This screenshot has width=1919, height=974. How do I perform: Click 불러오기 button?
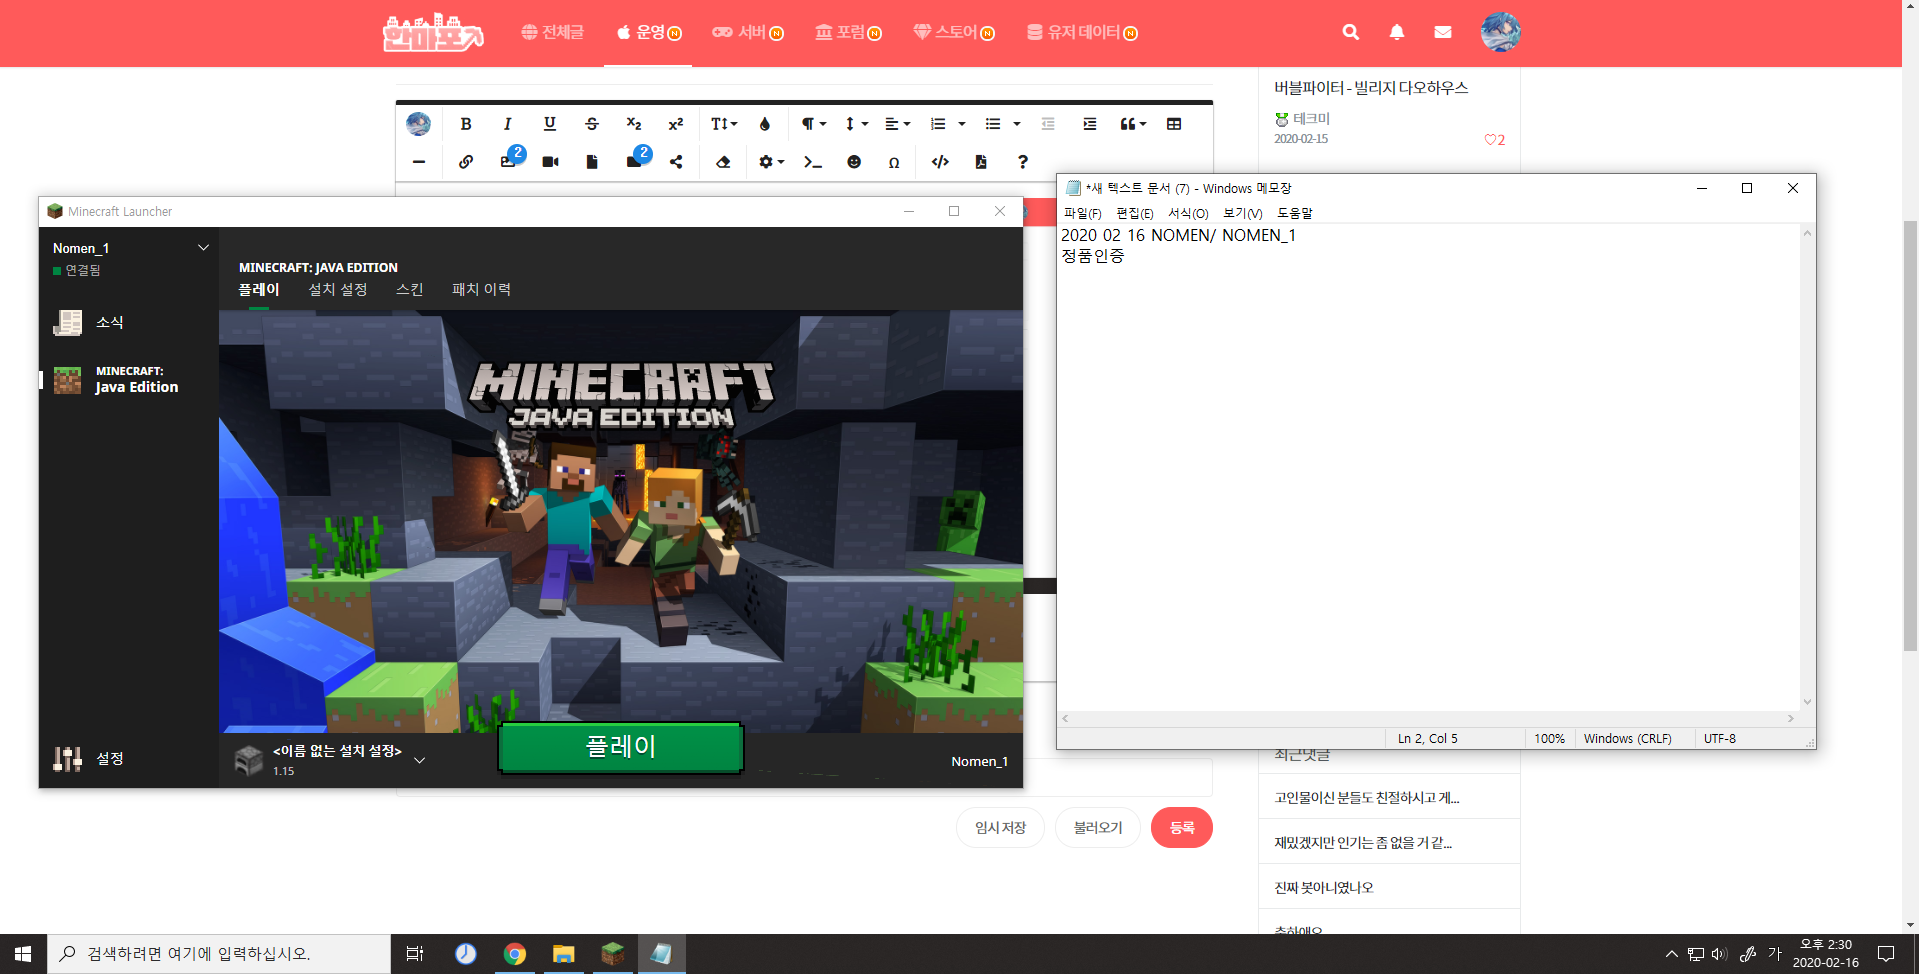pos(1098,827)
